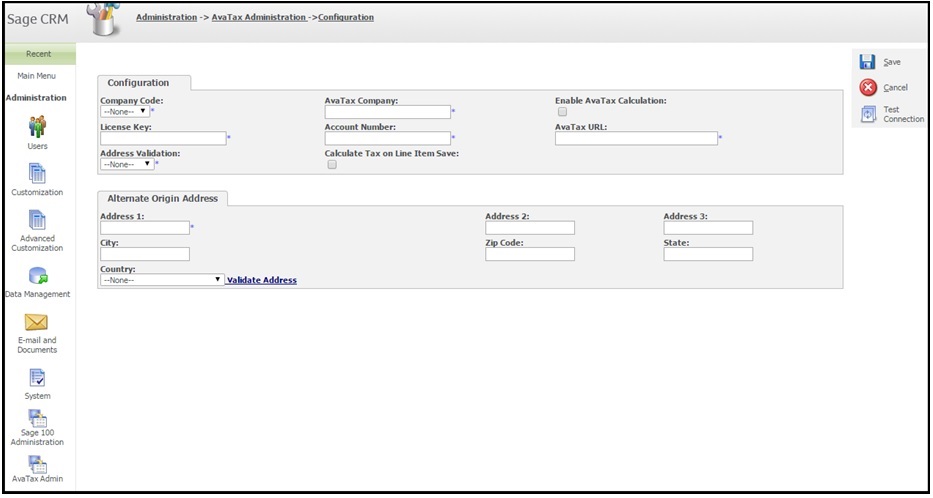Click the Sage CRM logo text
The image size is (933, 498).
(x=37, y=19)
